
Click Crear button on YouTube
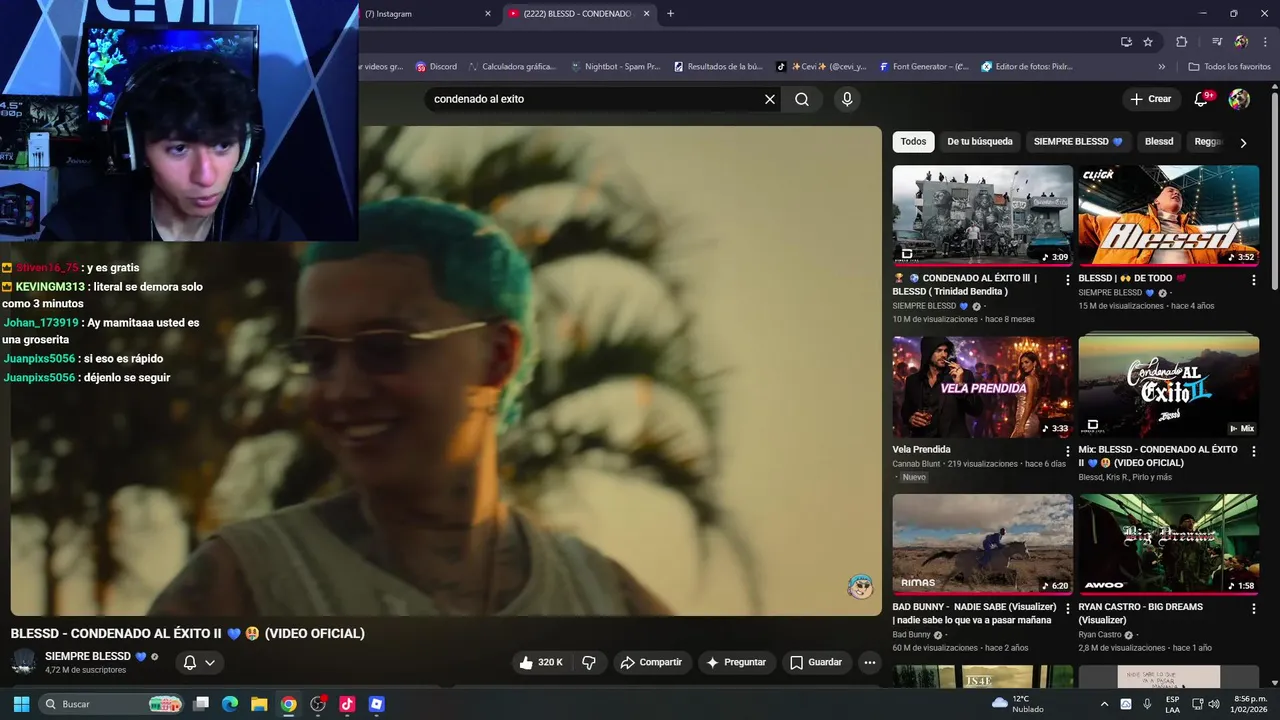pyautogui.click(x=1151, y=99)
